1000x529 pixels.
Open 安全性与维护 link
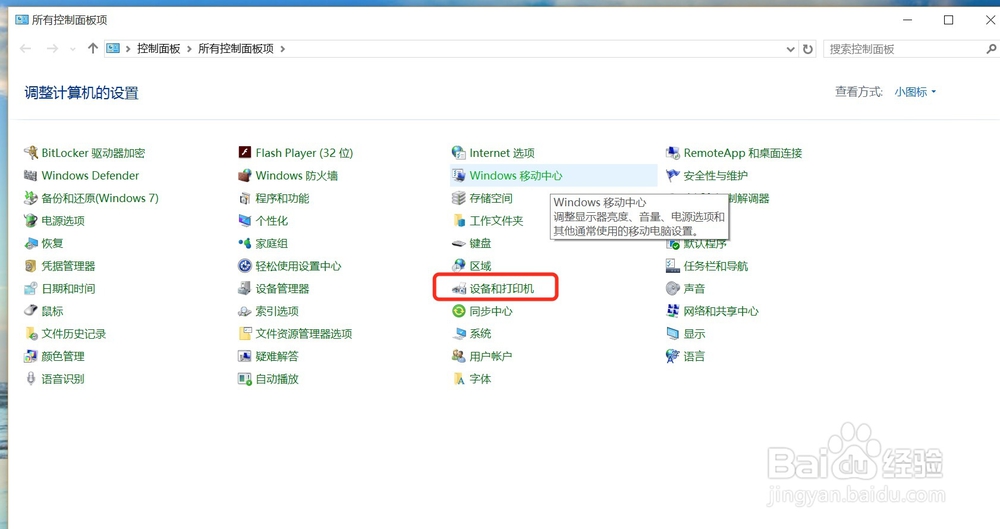[716, 175]
